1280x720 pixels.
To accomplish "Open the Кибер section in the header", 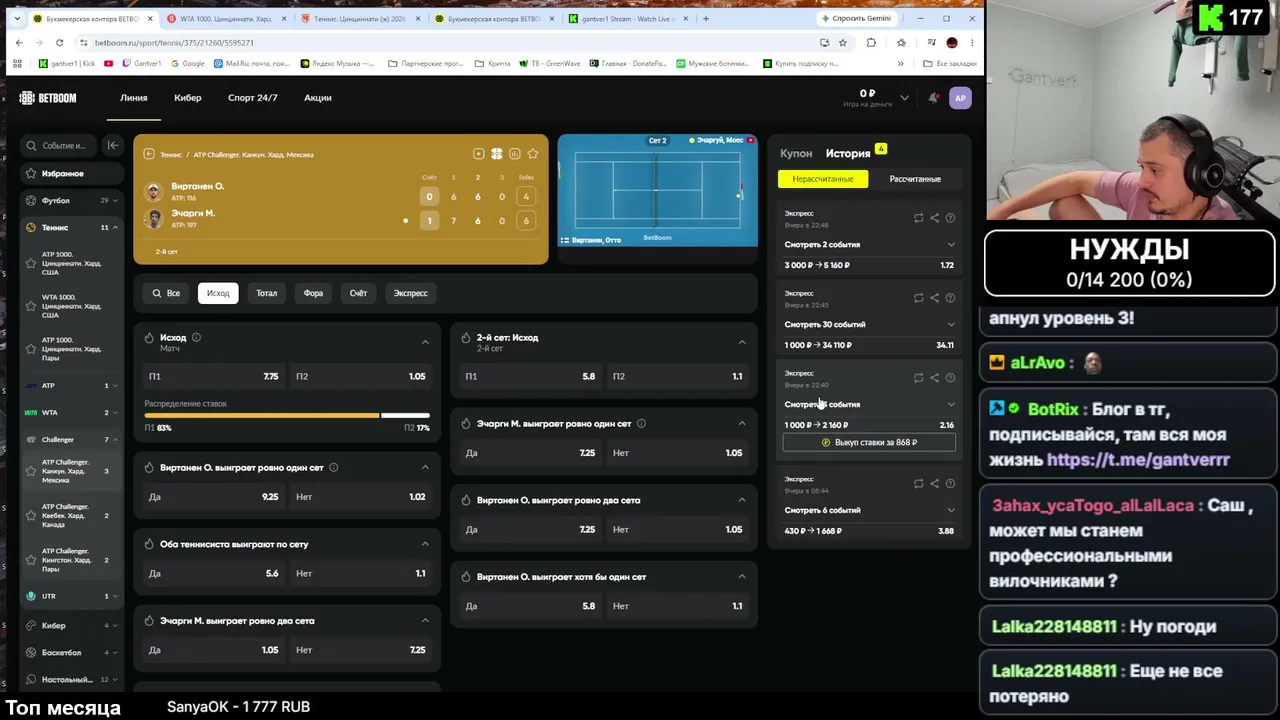I will [x=187, y=98].
